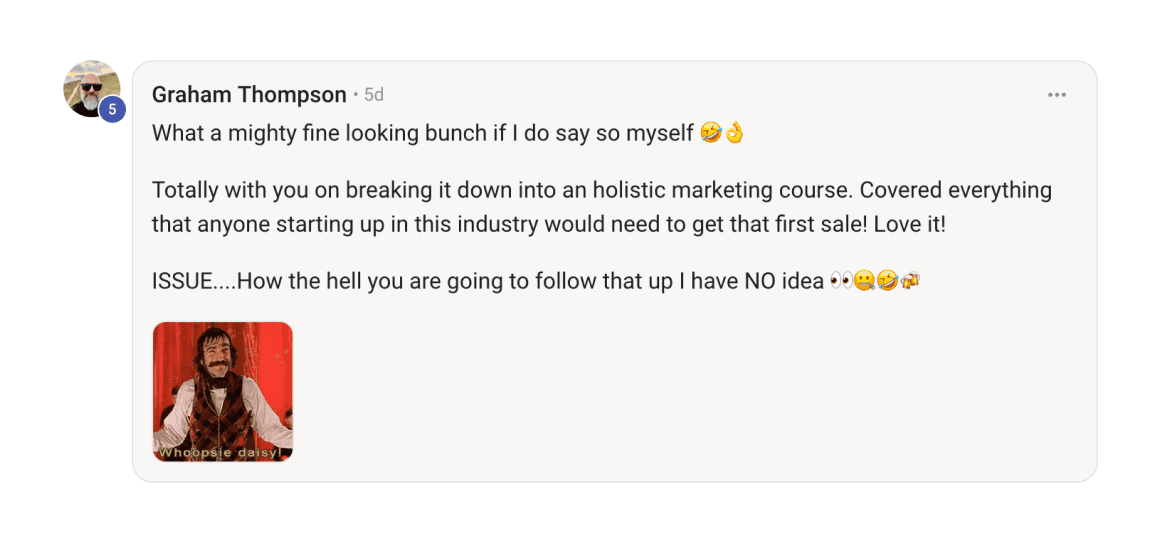Click the zipper-mouth face emoji
1160x544 pixels.
click(x=864, y=282)
